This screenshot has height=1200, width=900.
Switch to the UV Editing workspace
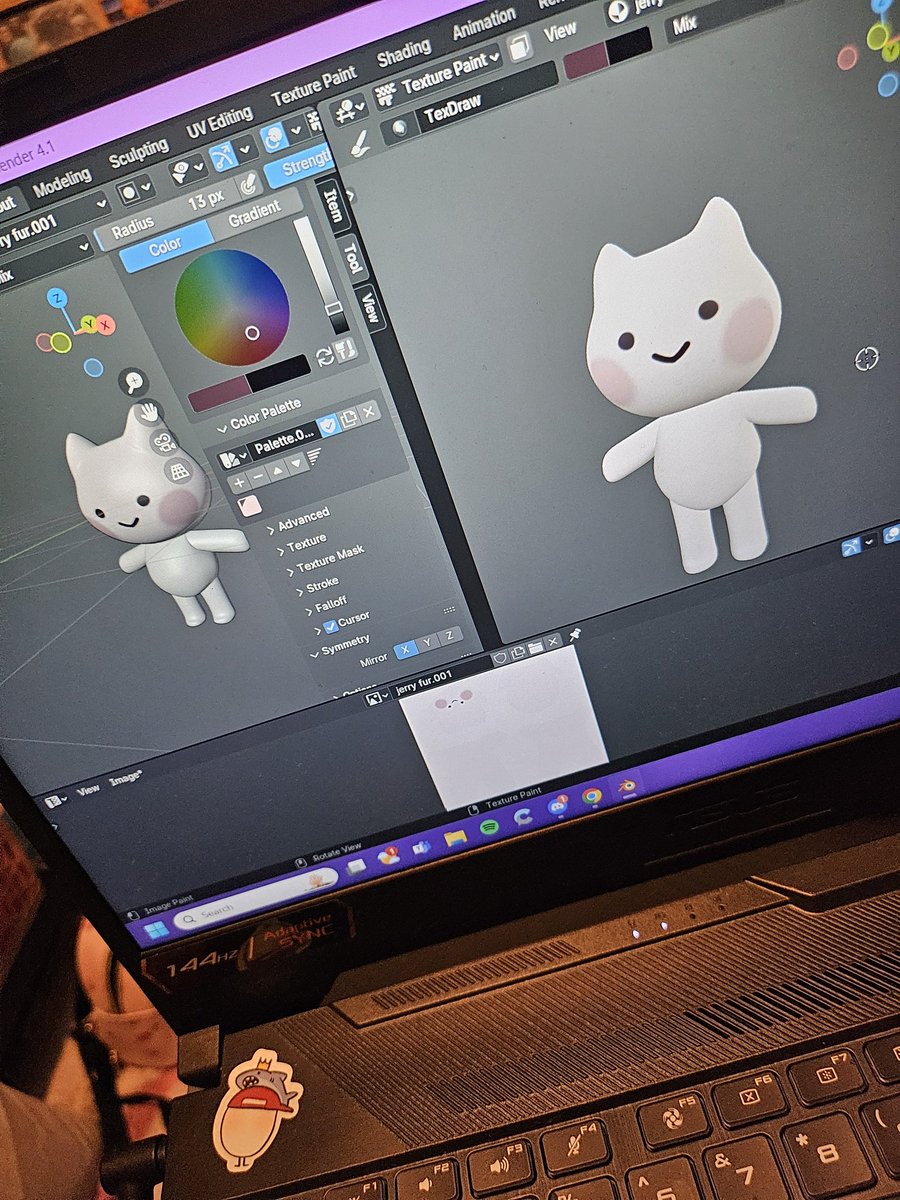[219, 124]
